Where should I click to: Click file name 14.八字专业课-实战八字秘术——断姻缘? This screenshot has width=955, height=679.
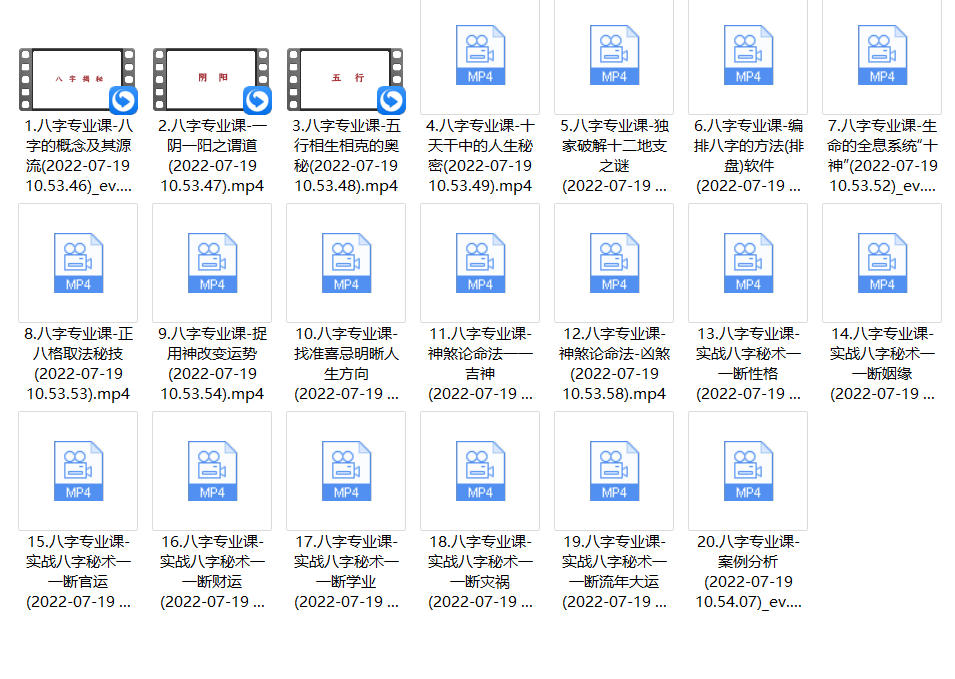click(x=882, y=364)
